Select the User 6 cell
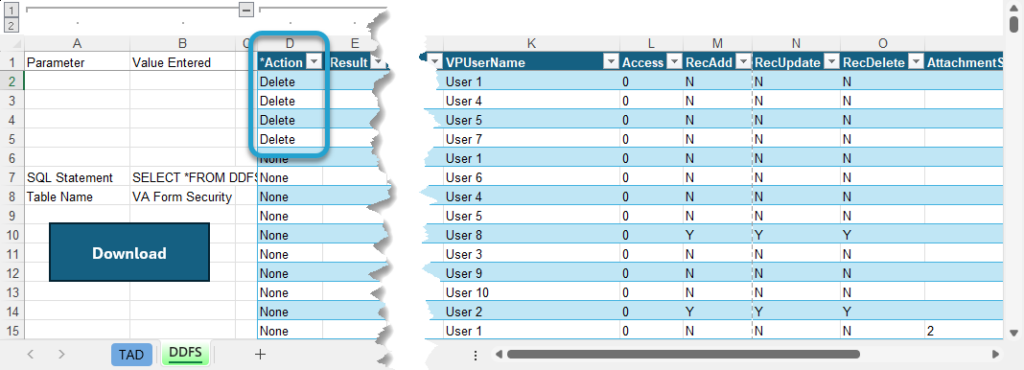The image size is (1024, 370). pos(531,177)
